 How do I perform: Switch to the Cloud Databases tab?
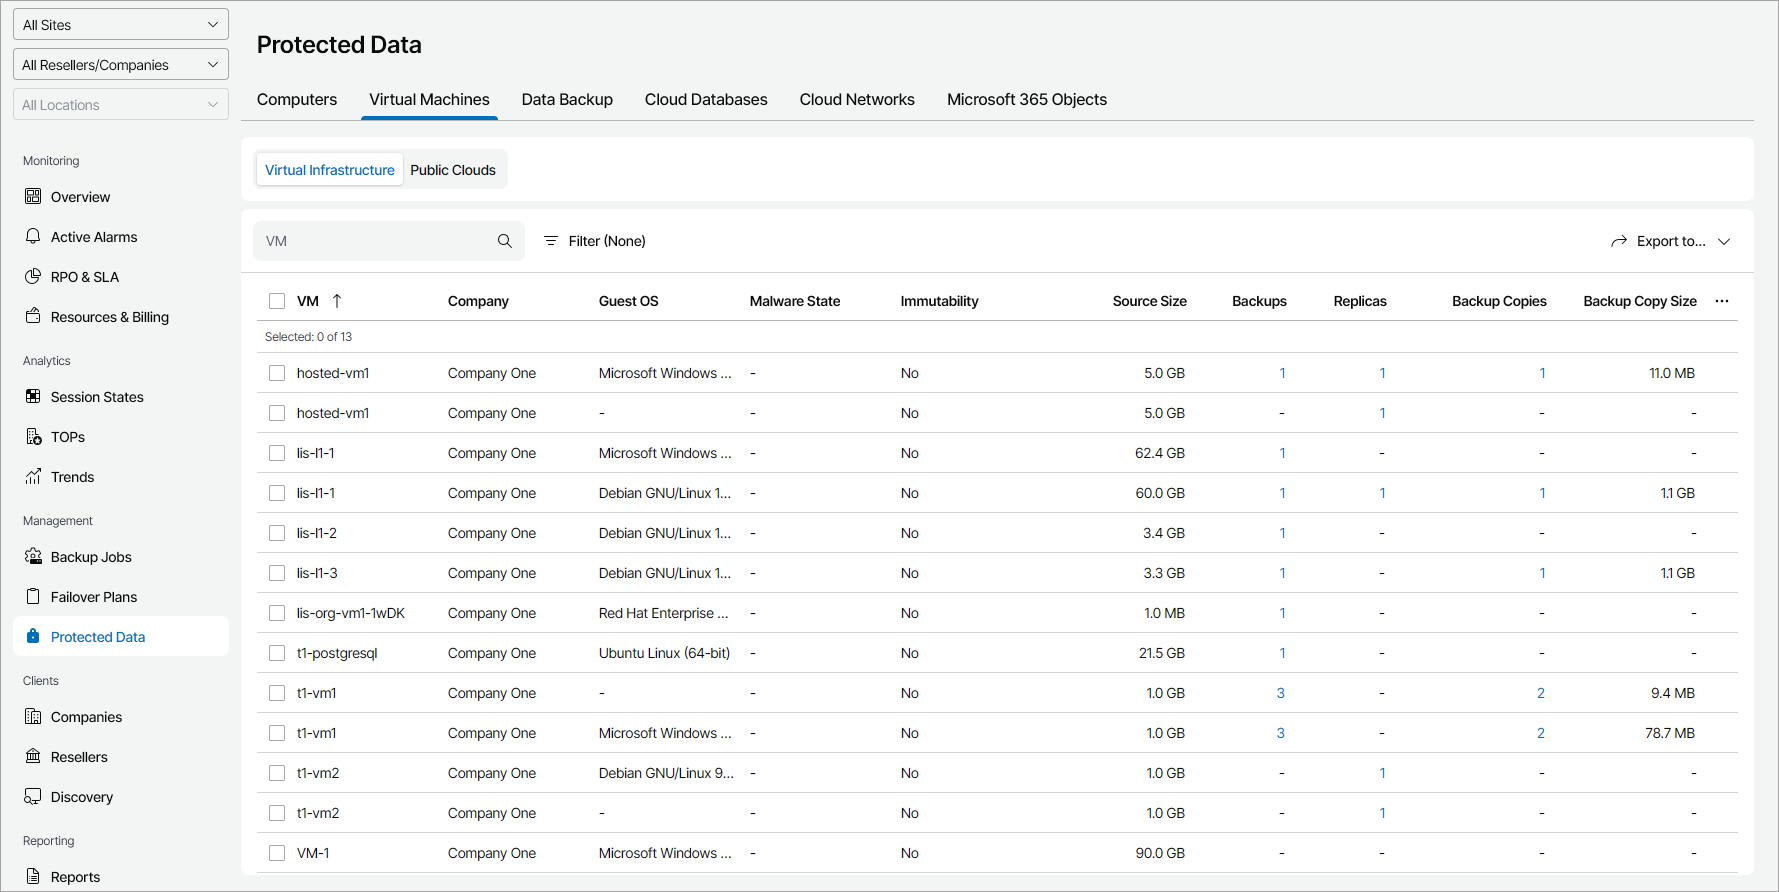[706, 100]
